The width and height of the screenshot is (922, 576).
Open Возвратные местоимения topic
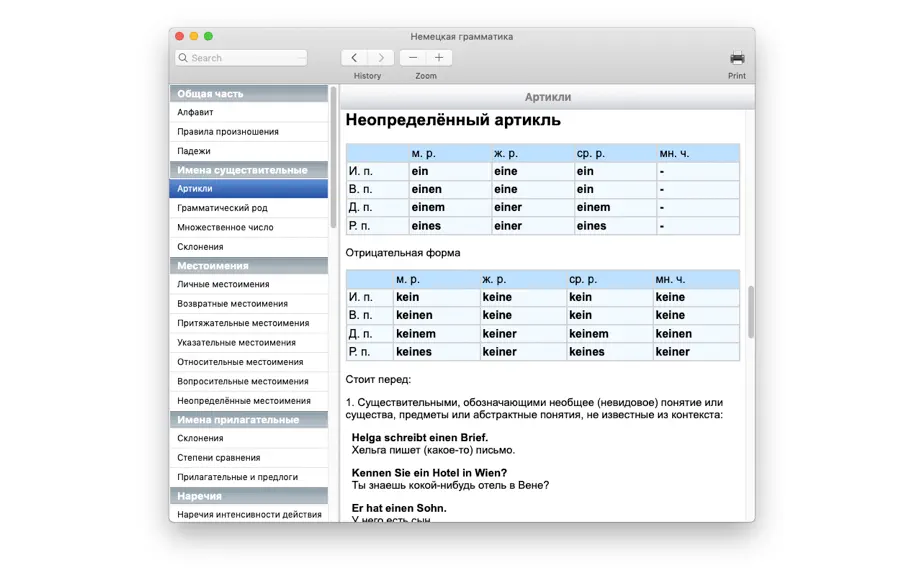(249, 304)
